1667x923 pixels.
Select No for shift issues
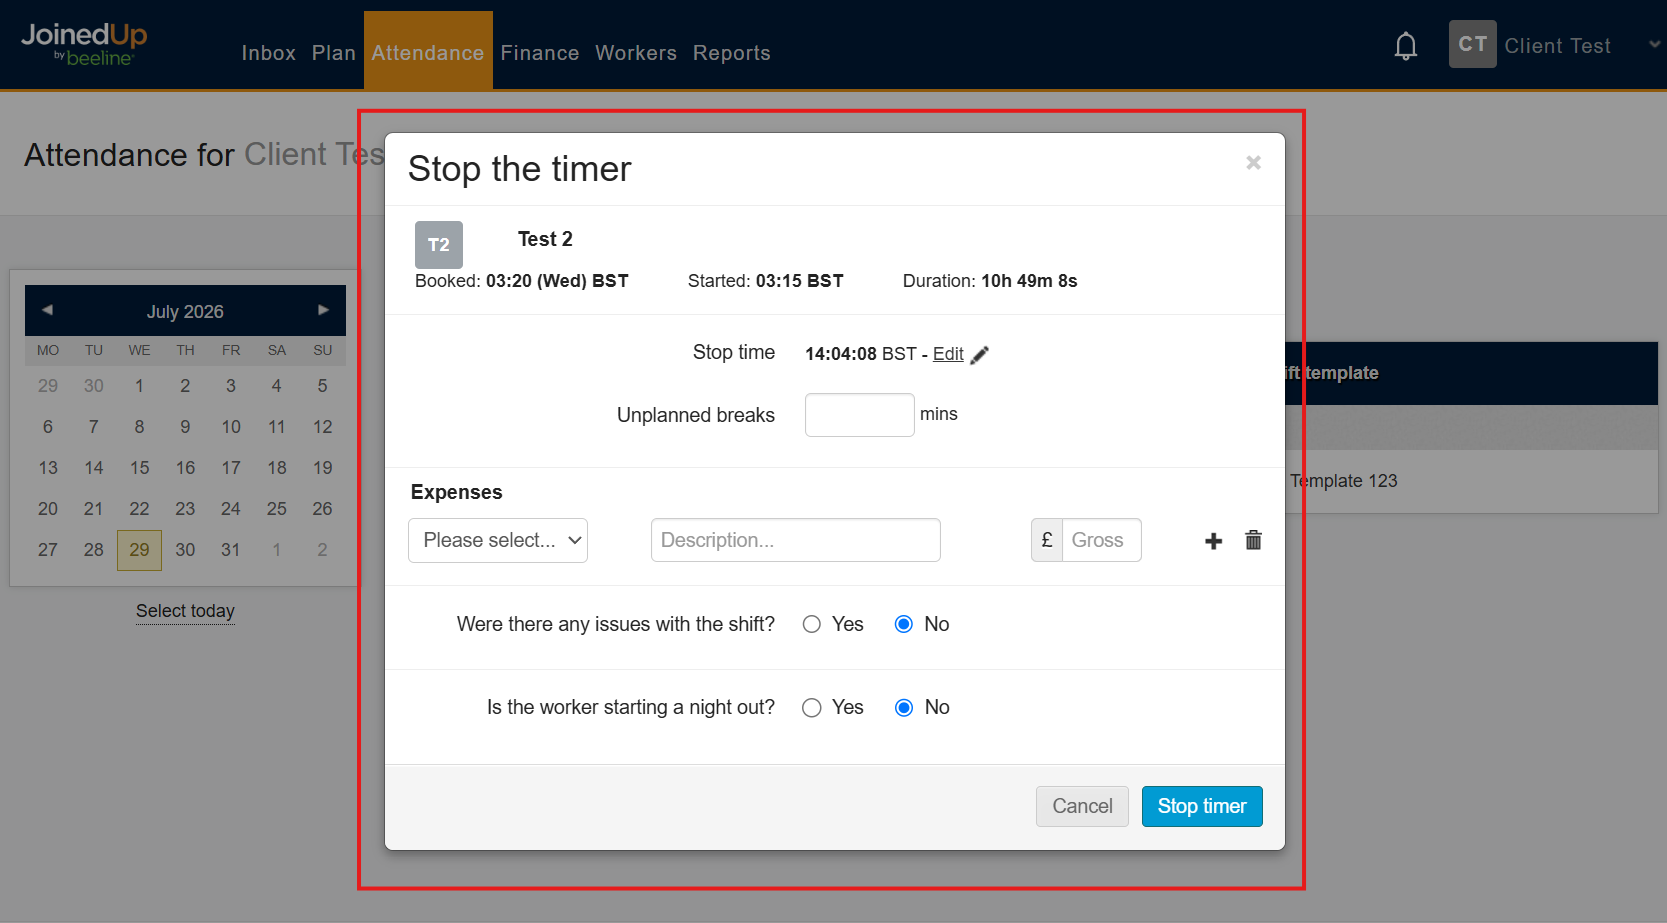[x=904, y=624]
